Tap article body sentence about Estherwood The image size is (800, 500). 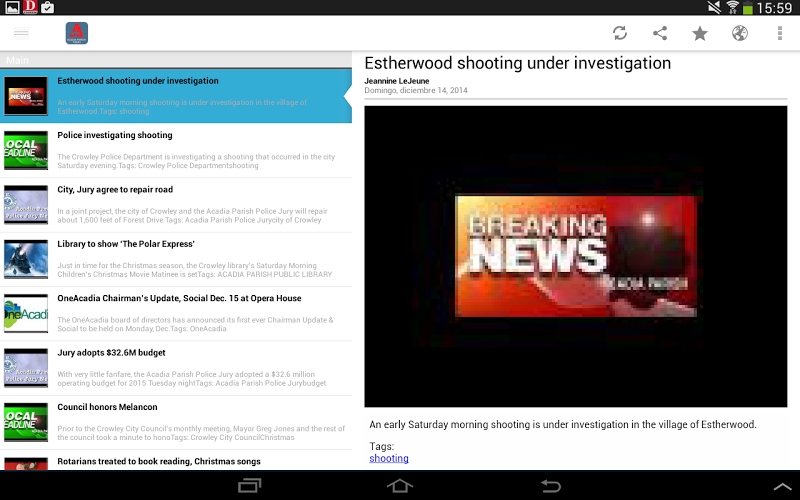click(563, 424)
